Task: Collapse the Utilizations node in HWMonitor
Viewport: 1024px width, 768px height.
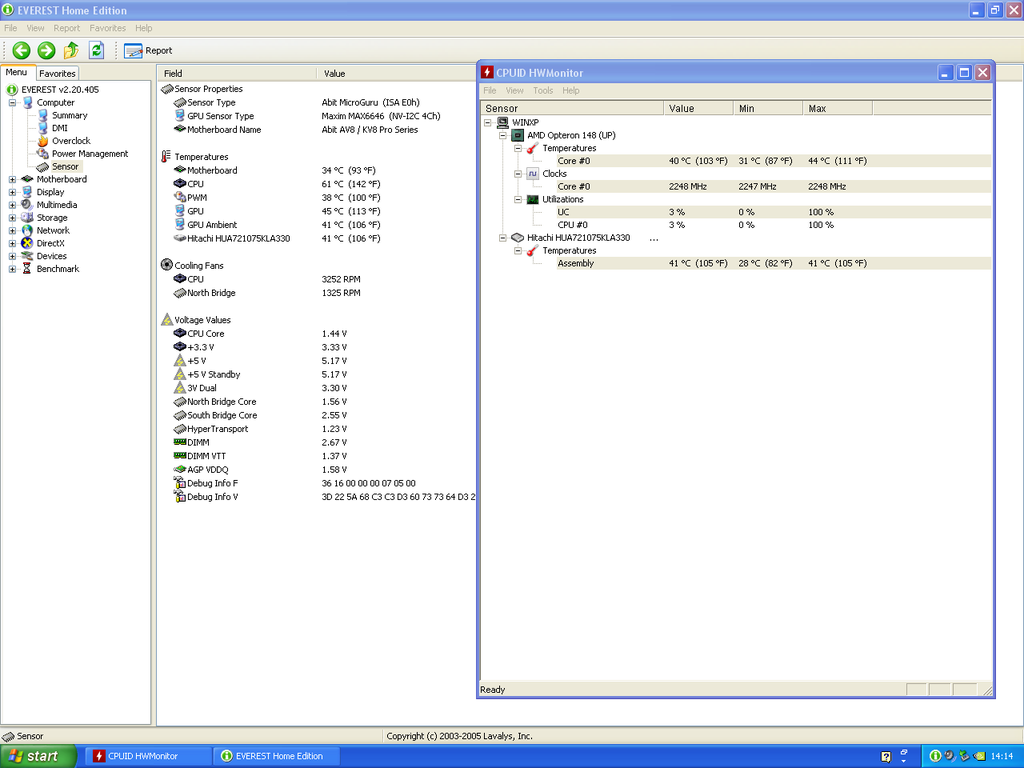Action: [x=518, y=200]
